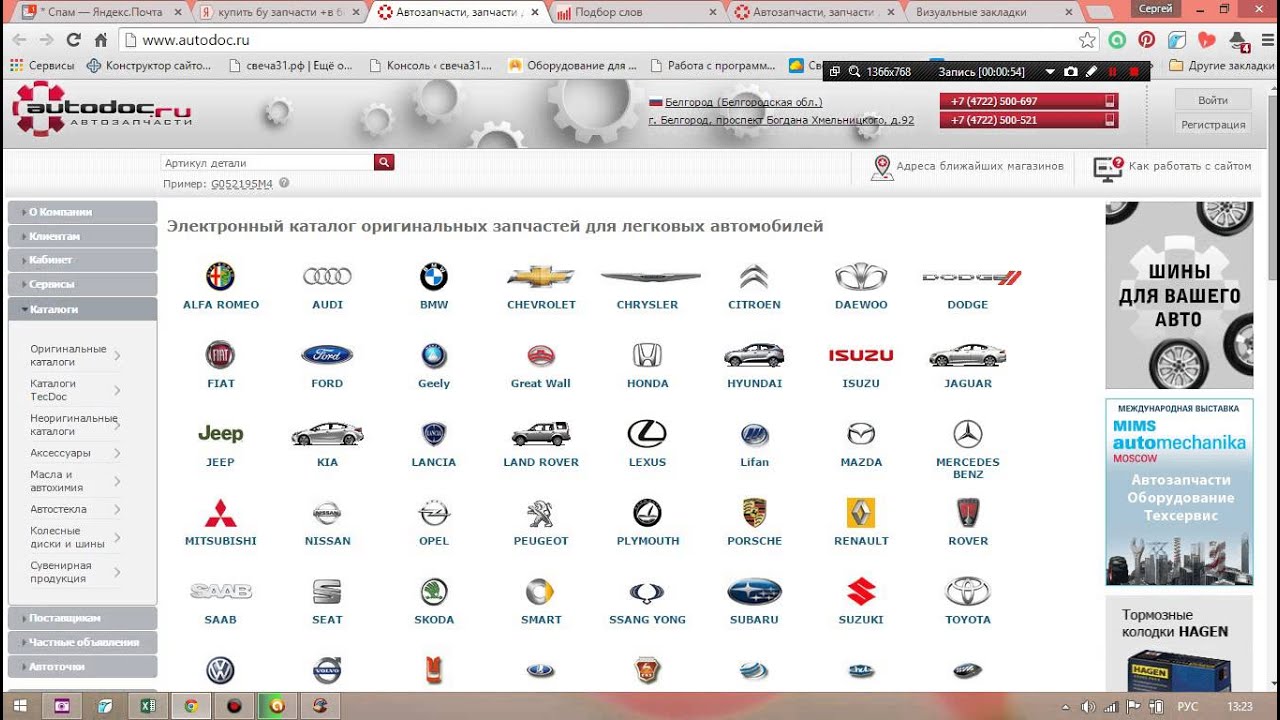Image resolution: width=1280 pixels, height=720 pixels.
Task: Select the Isuzu red logo
Action: click(x=861, y=355)
